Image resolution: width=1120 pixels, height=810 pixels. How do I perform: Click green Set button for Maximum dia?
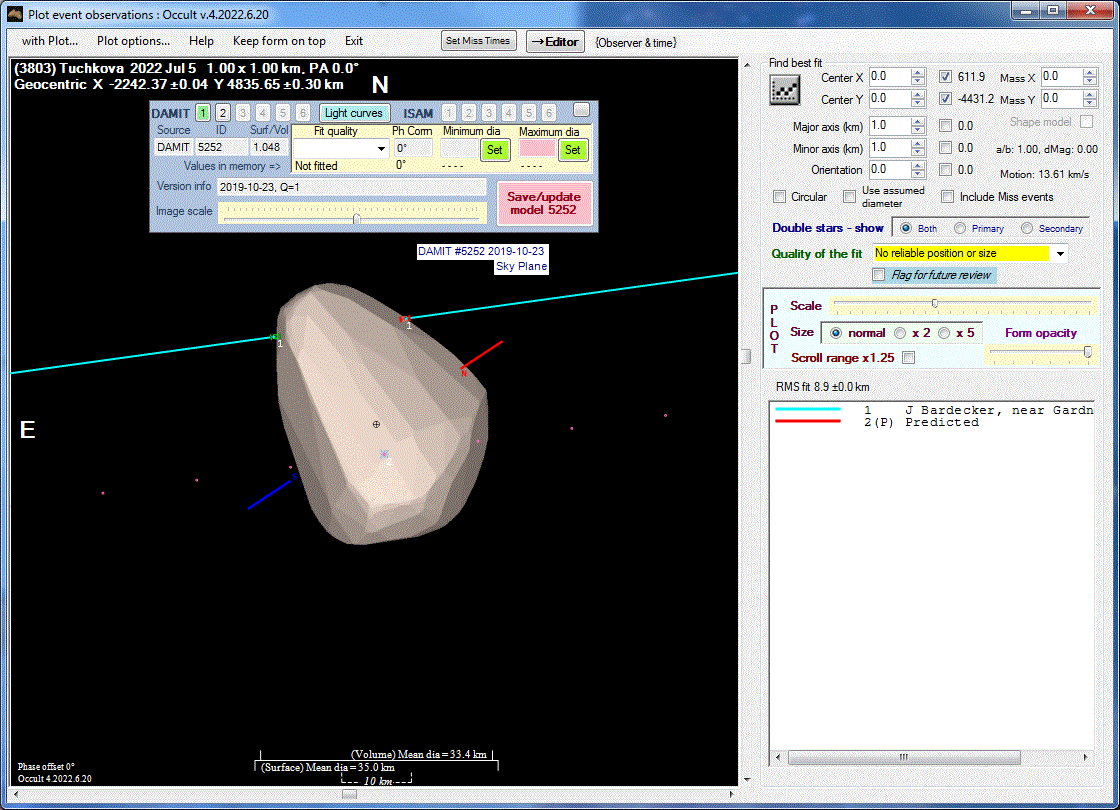[x=572, y=150]
